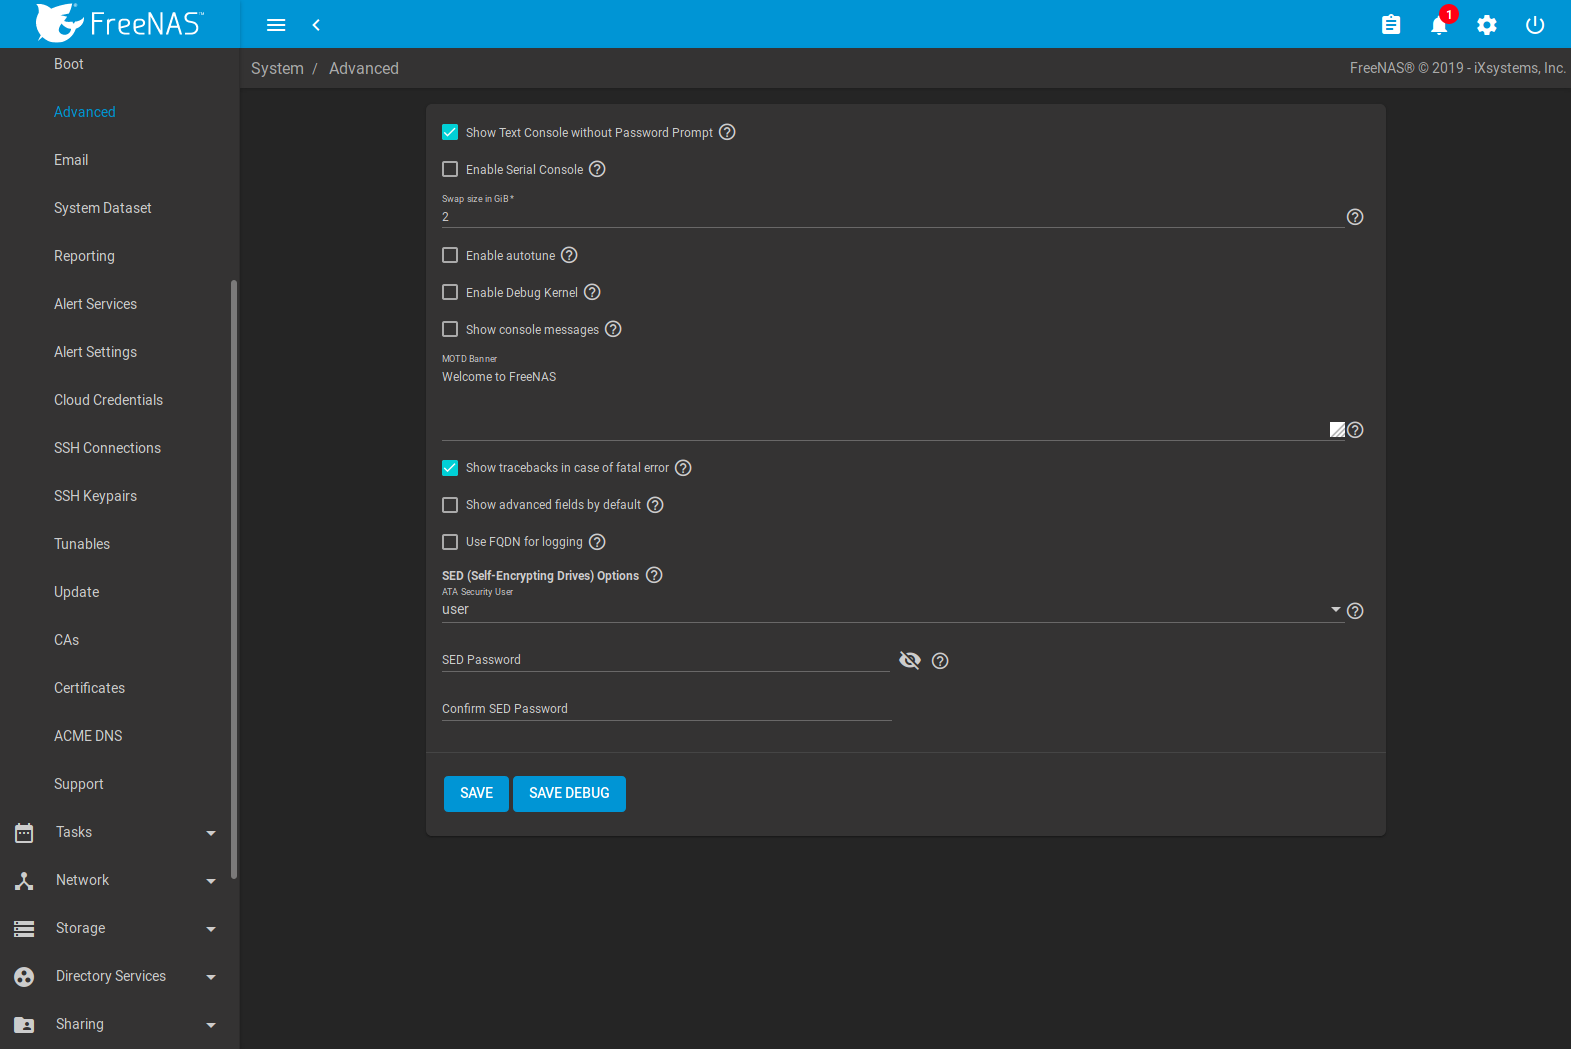Expand the Sharing menu arrow
The image size is (1571, 1049).
pos(211,1025)
